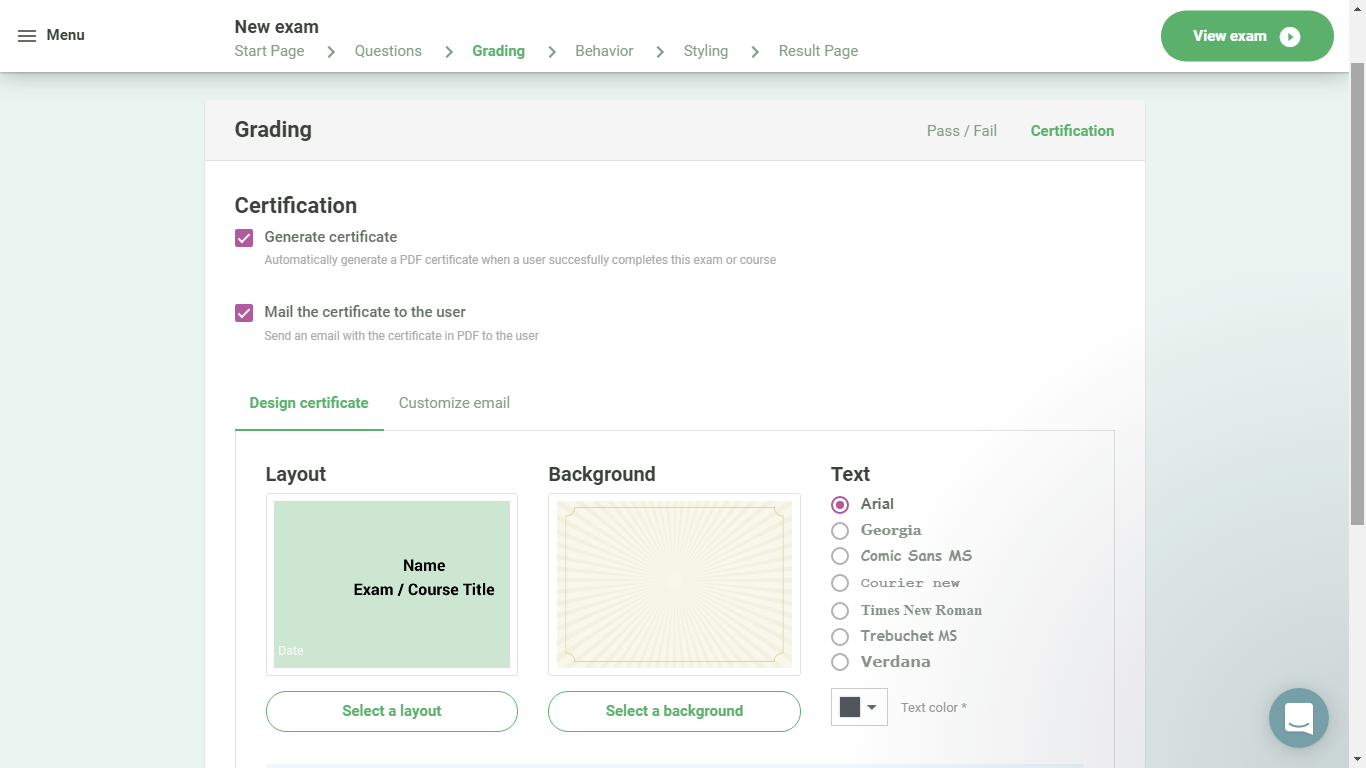Click Select a background button
Screen dimensions: 1366x768
(x=674, y=711)
